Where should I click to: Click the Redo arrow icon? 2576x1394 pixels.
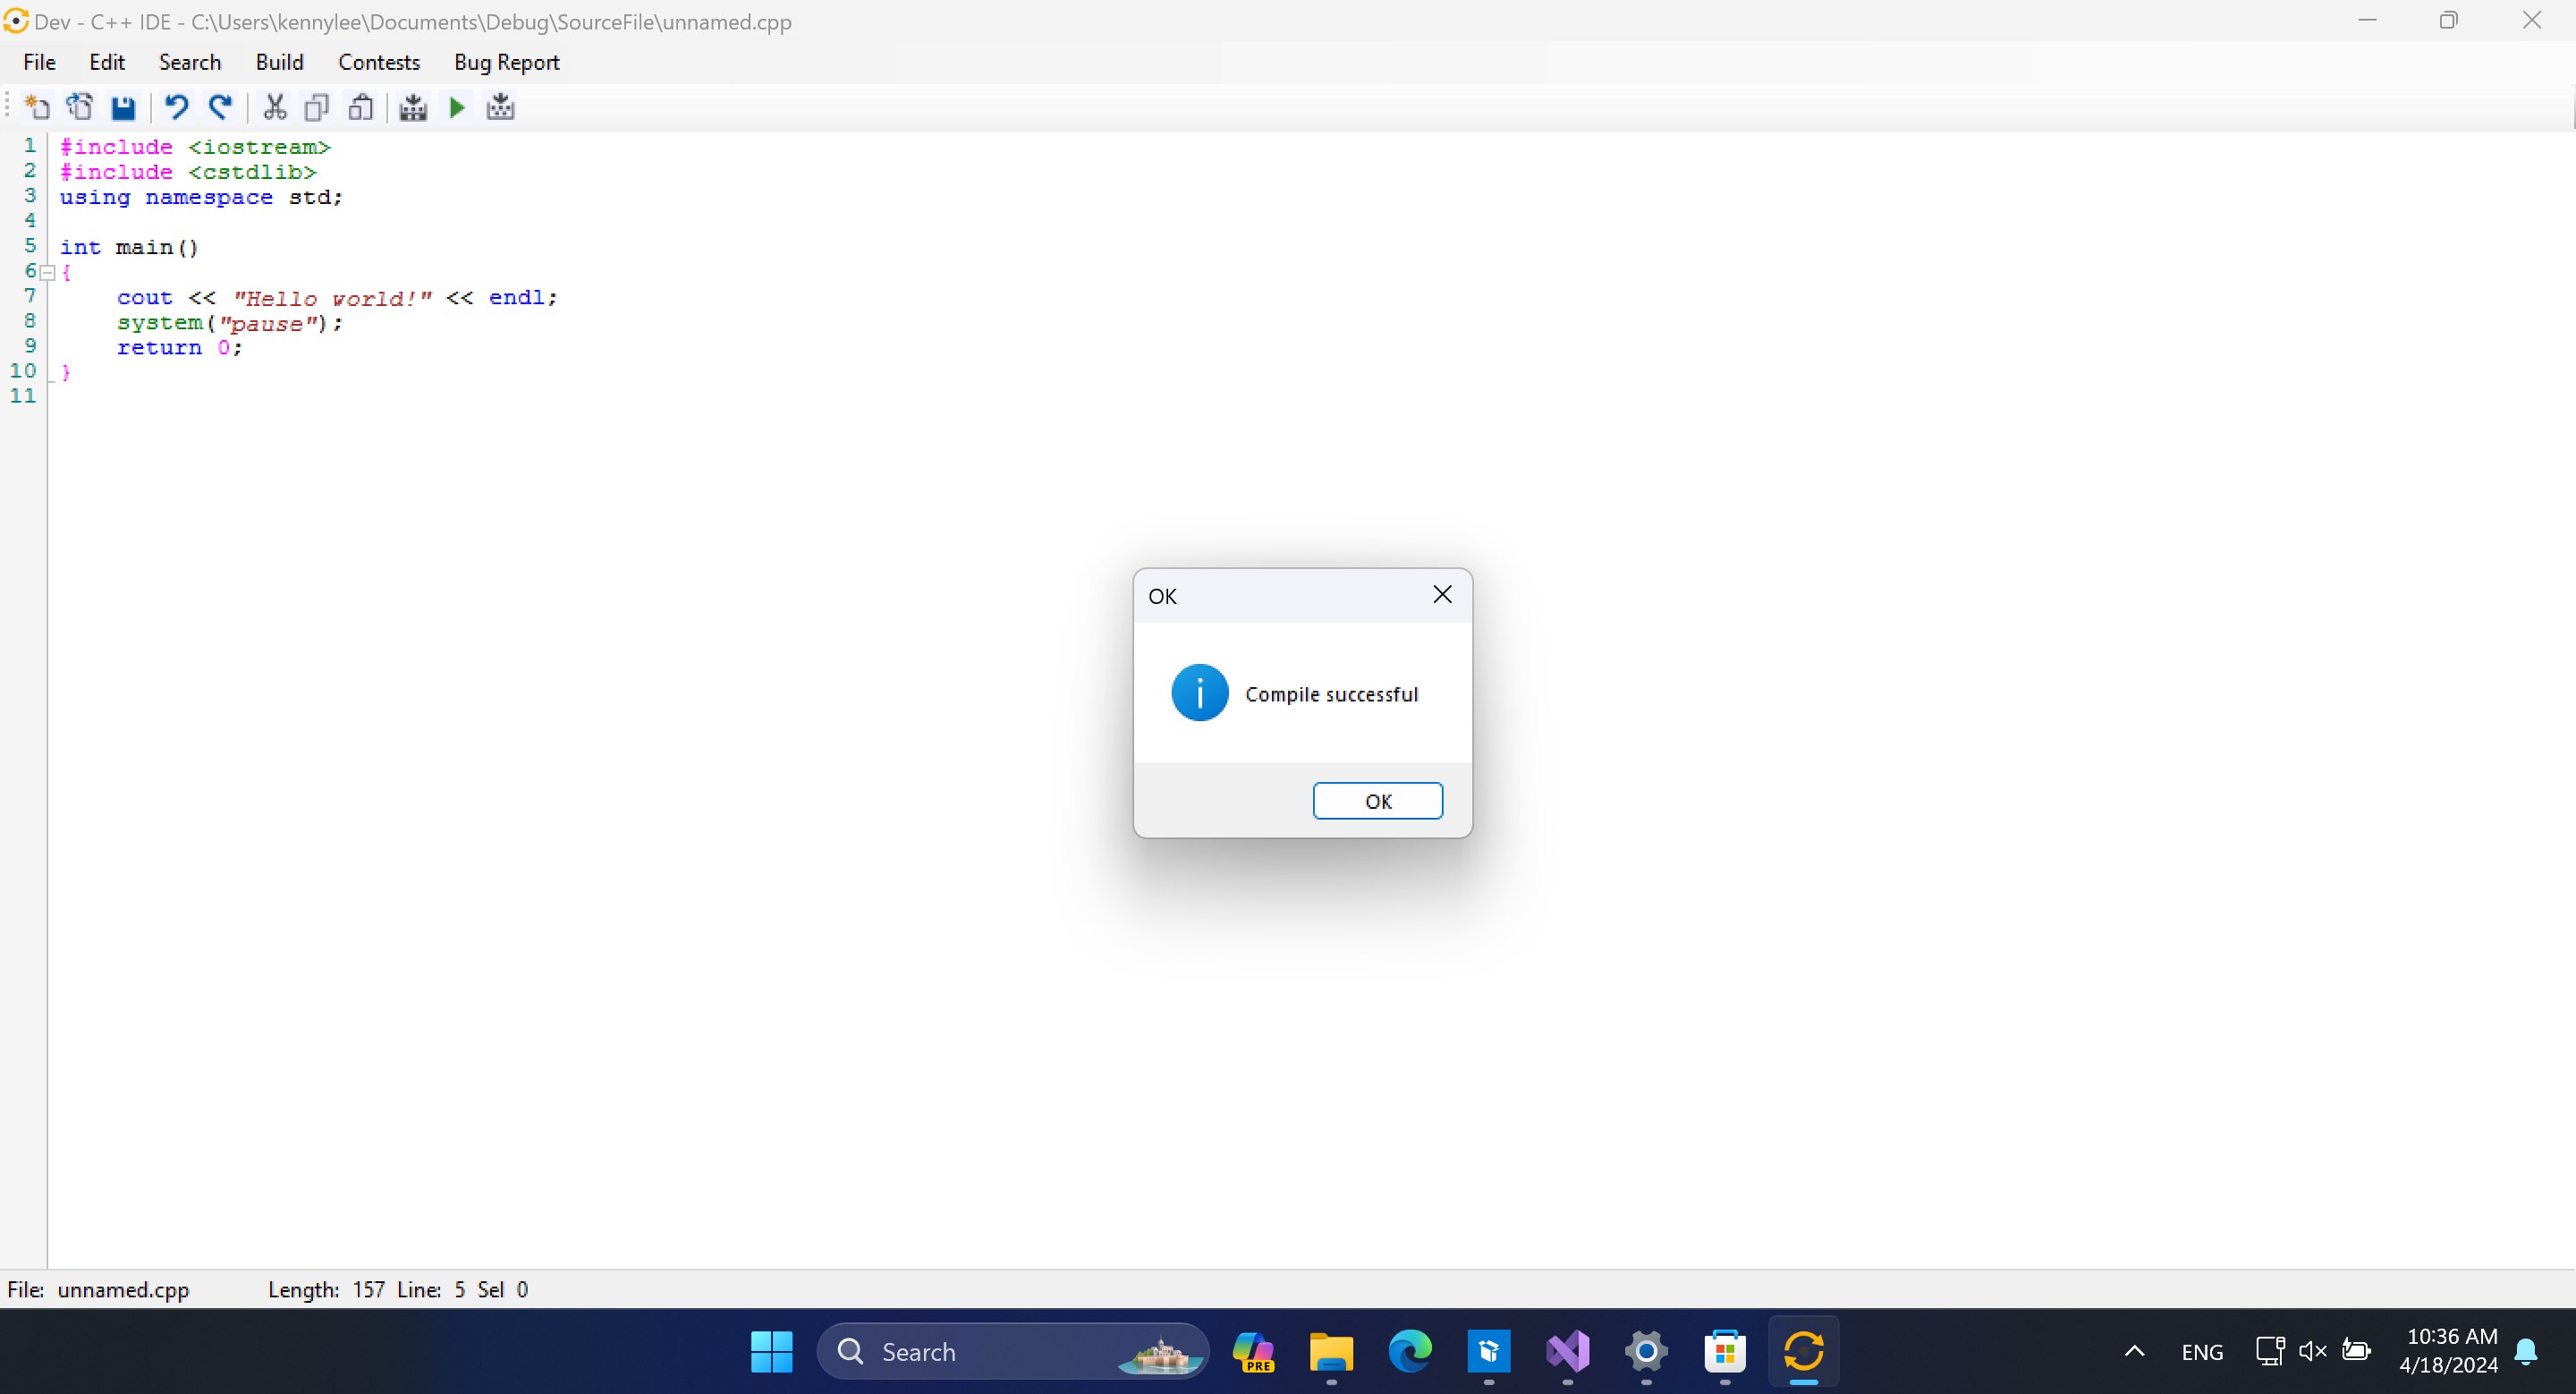[x=220, y=107]
